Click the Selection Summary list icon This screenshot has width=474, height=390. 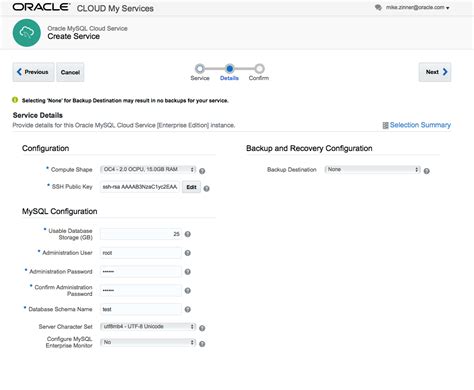pos(385,125)
